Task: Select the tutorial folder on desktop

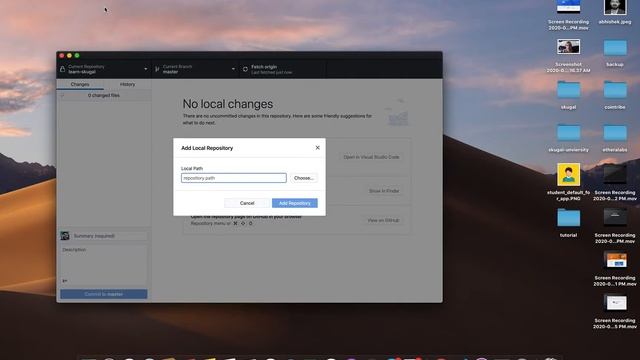Action: click(x=568, y=223)
